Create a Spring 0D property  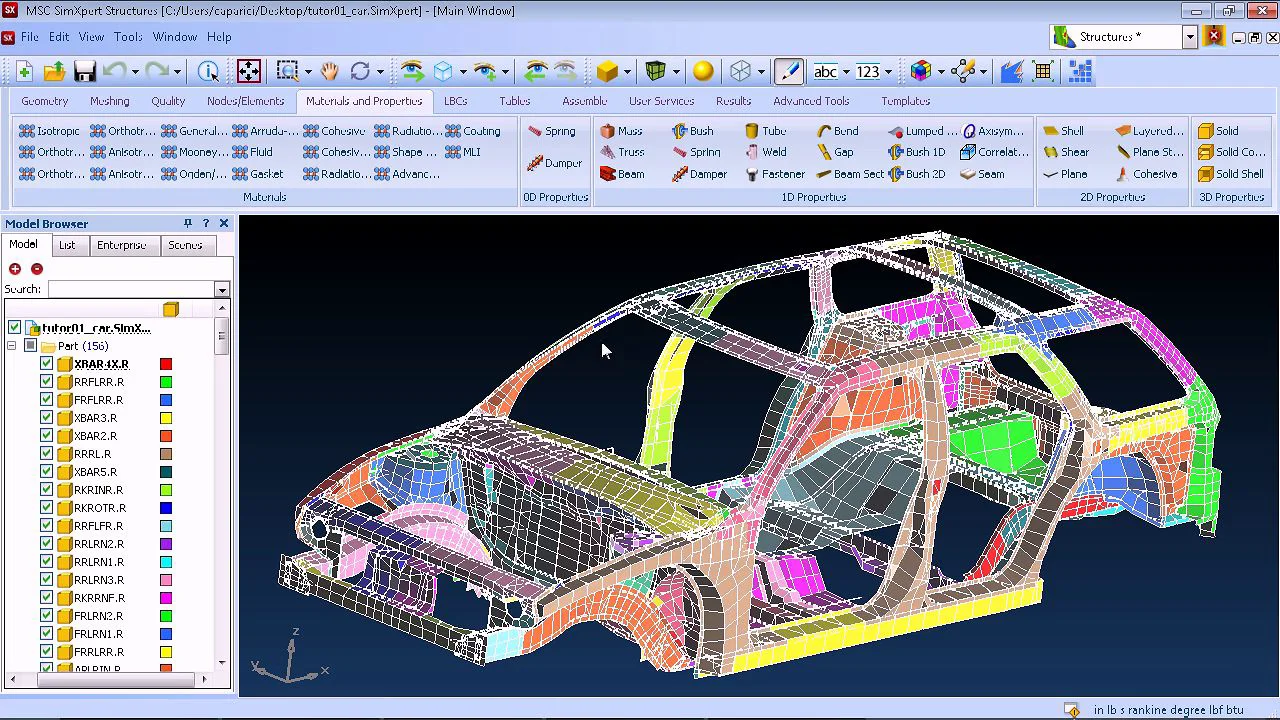tap(552, 131)
